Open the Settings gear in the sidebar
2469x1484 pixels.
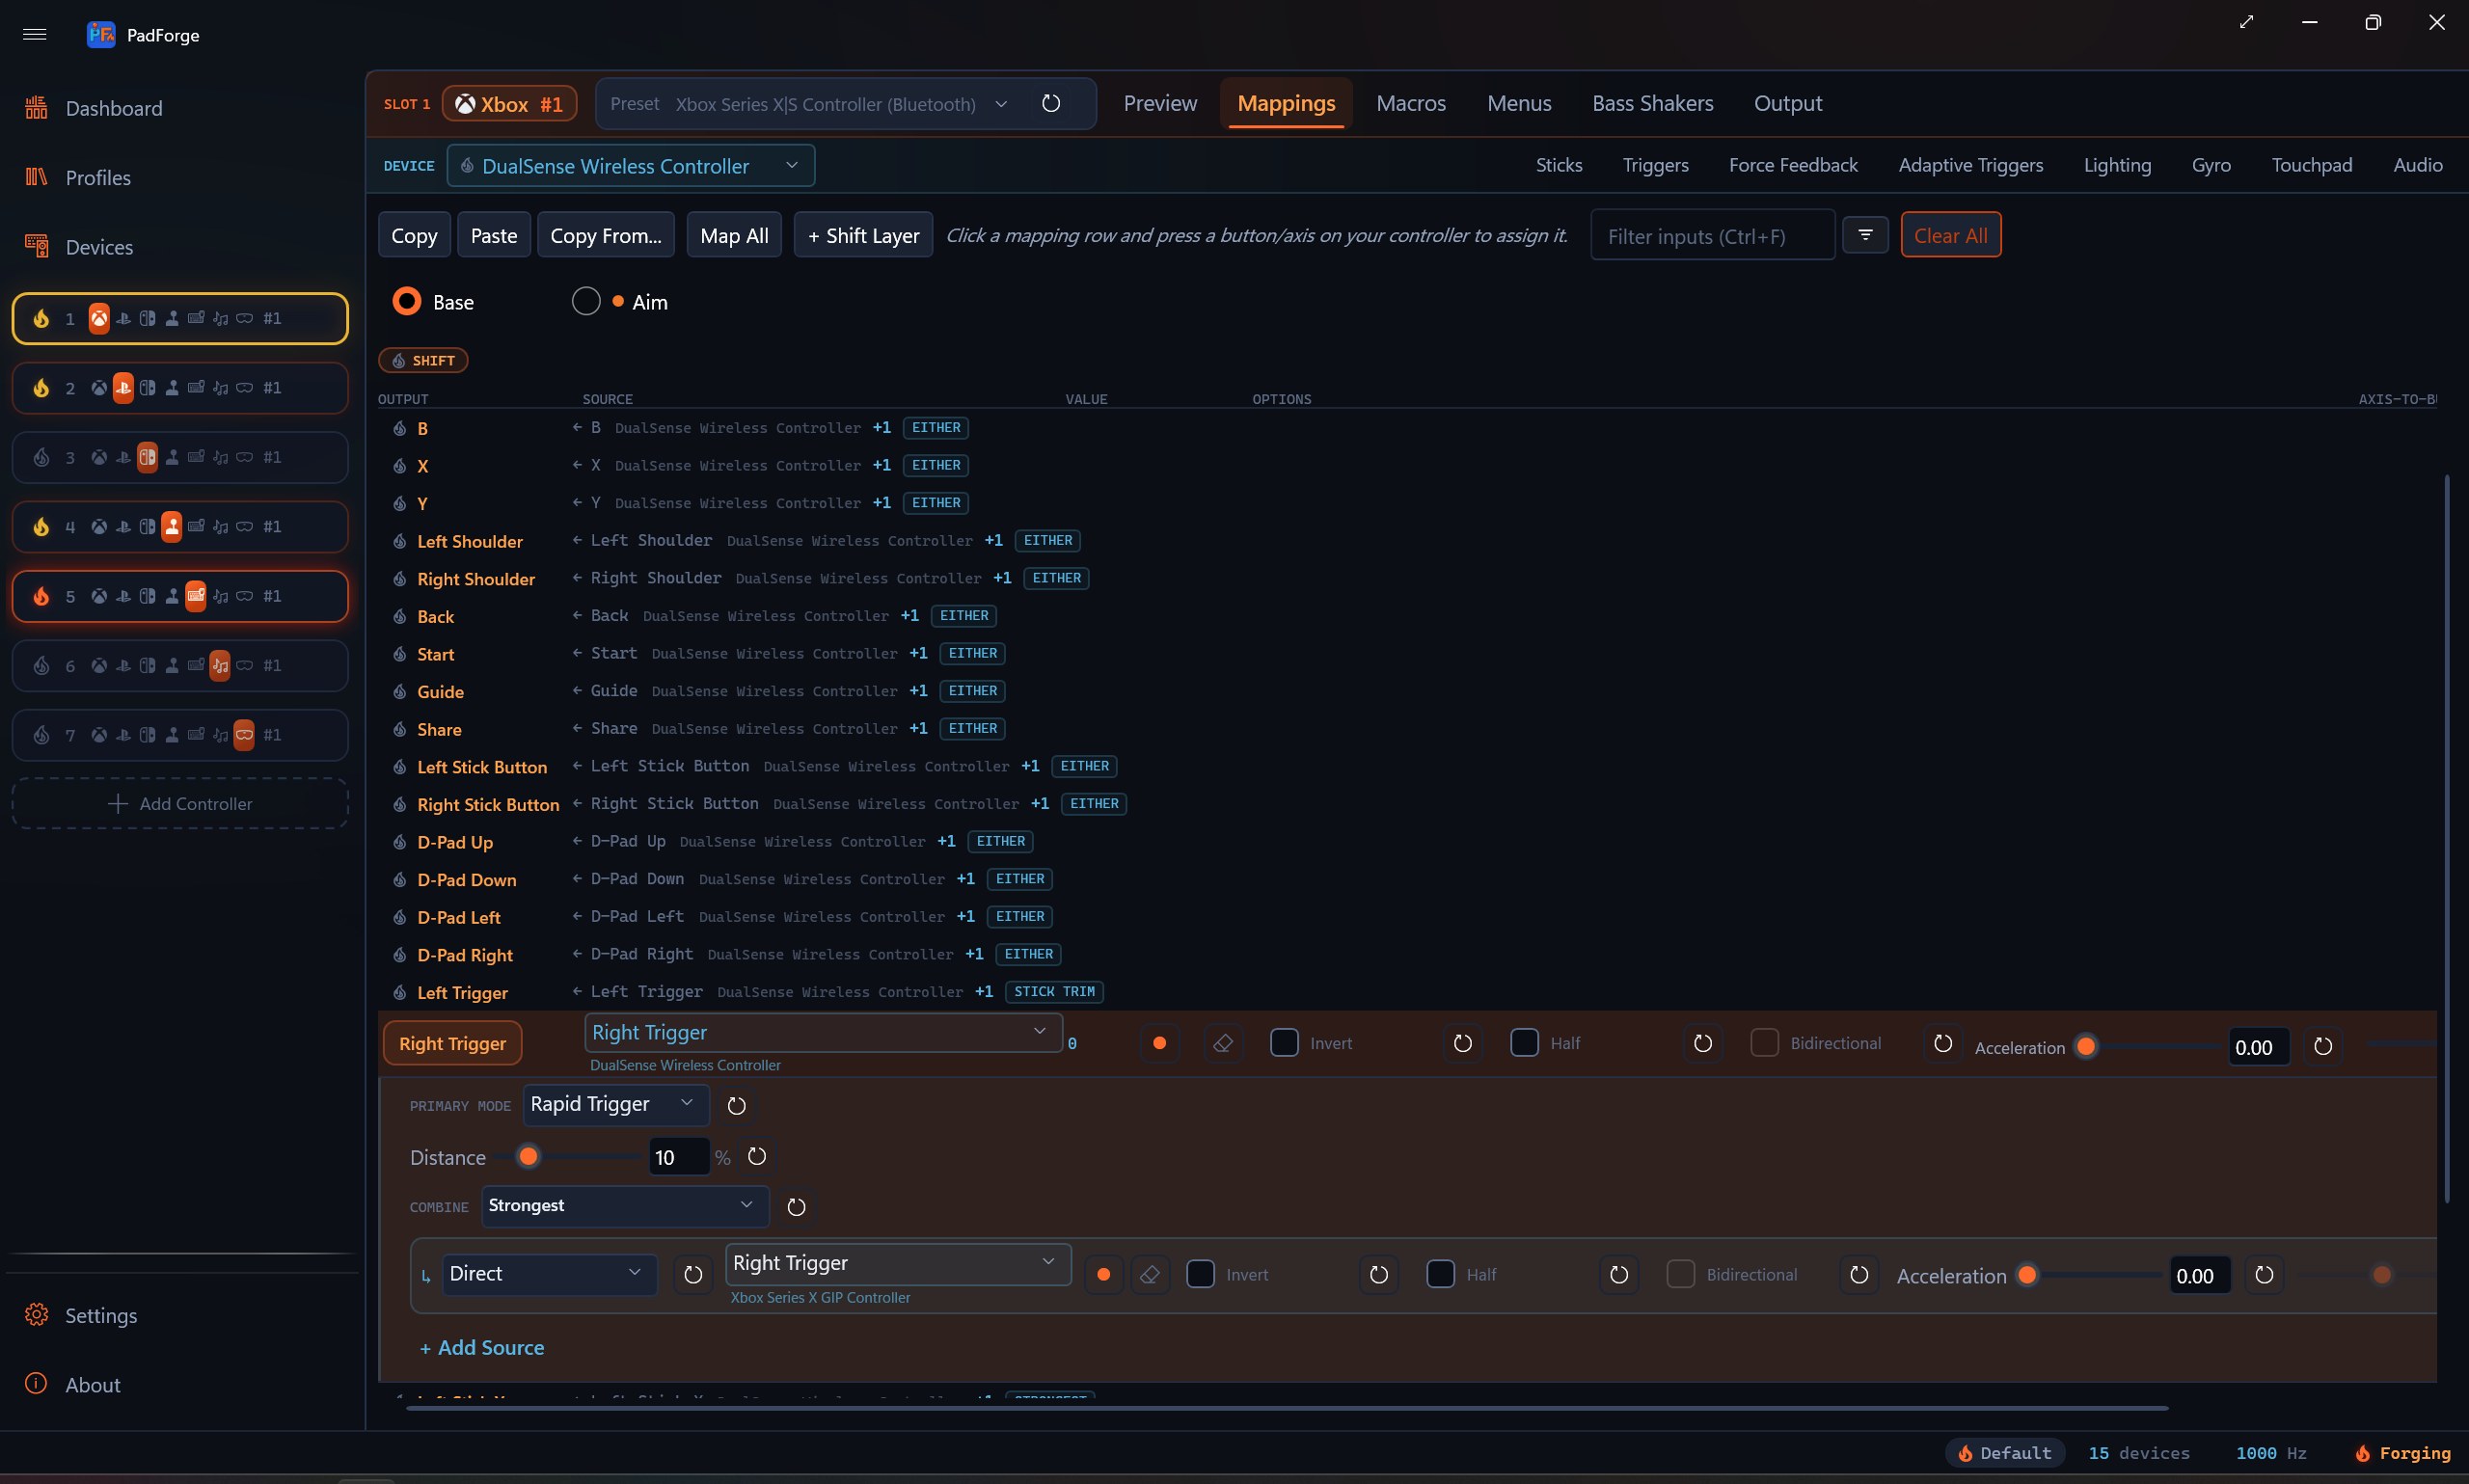pos(36,1315)
